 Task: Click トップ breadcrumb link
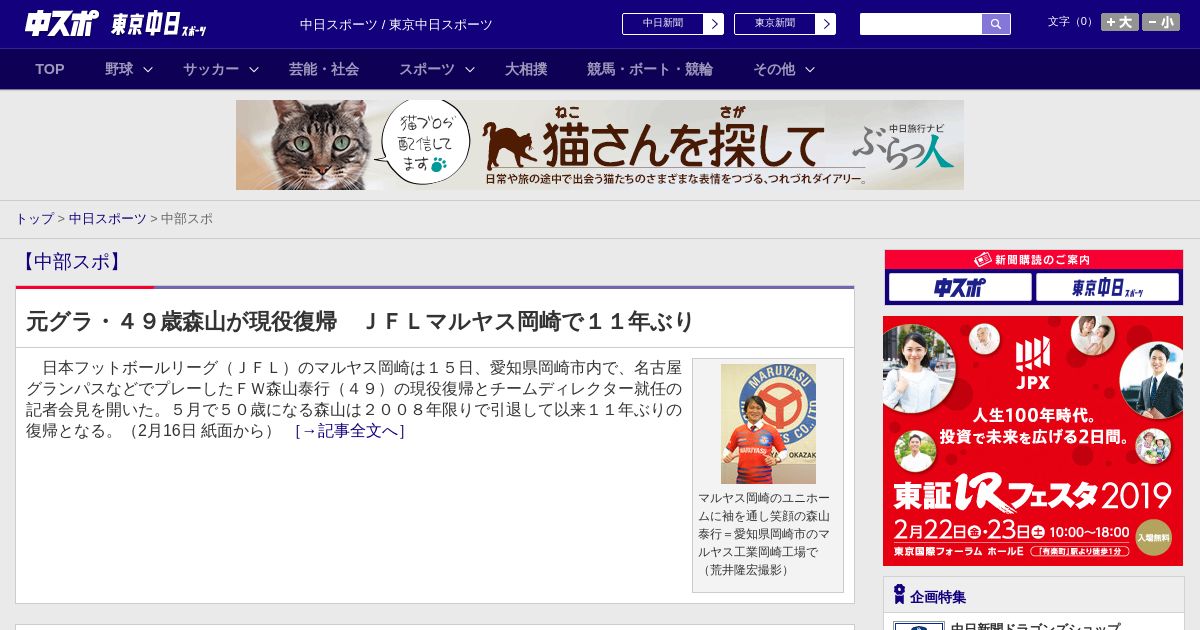pyautogui.click(x=34, y=218)
